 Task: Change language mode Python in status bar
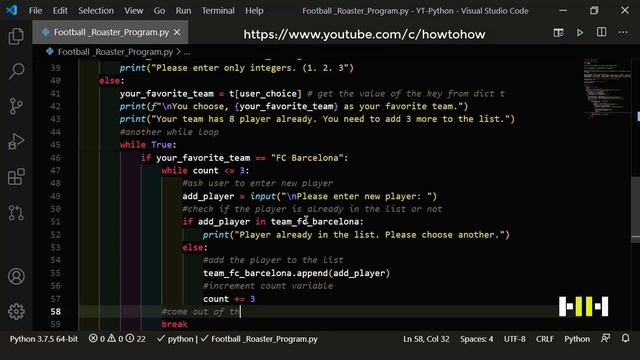[577, 339]
